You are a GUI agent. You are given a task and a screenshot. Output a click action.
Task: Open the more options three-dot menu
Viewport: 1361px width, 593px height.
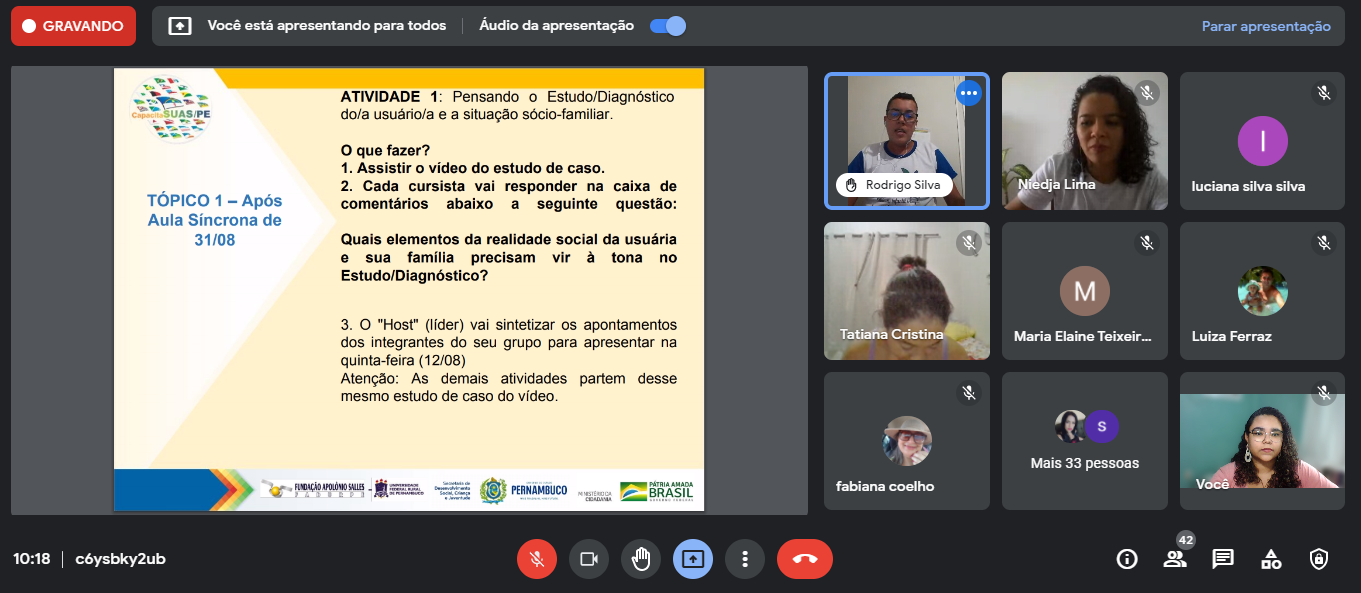click(x=745, y=559)
